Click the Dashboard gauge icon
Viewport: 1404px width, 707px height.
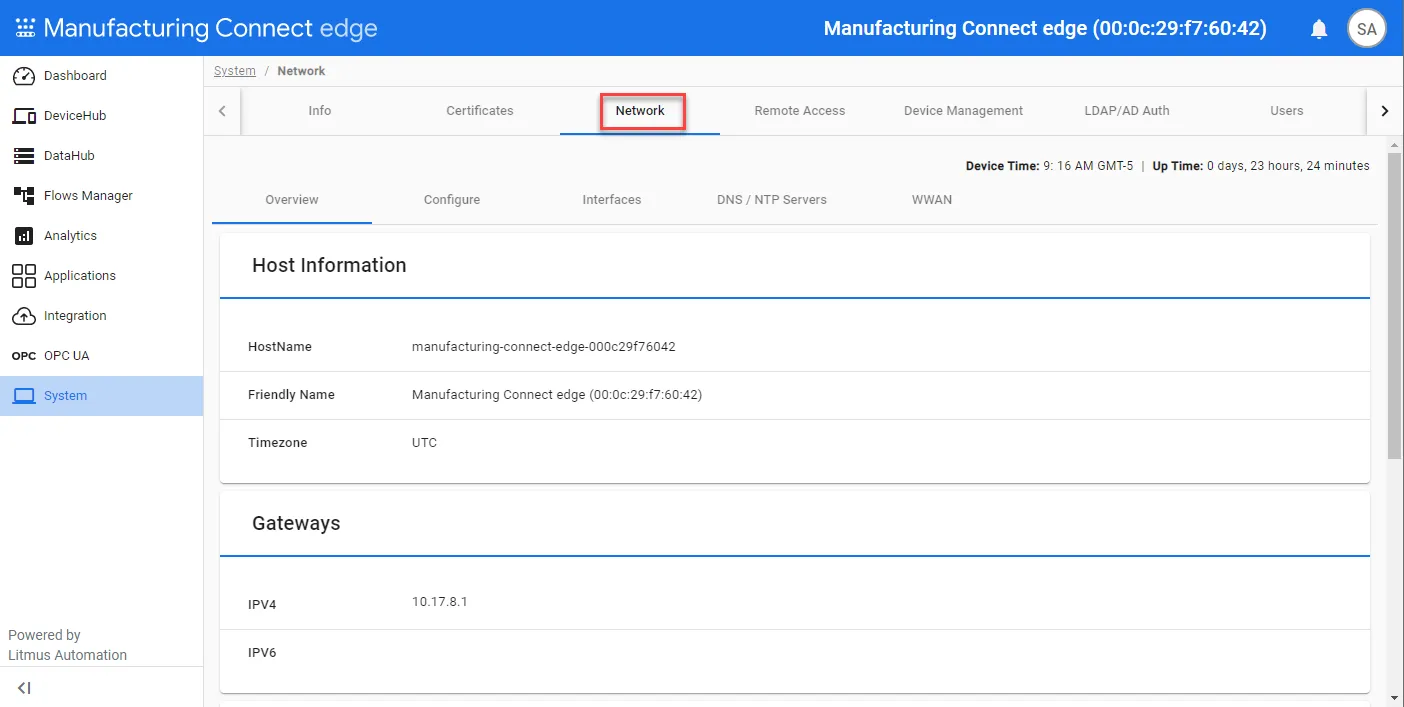pos(24,76)
